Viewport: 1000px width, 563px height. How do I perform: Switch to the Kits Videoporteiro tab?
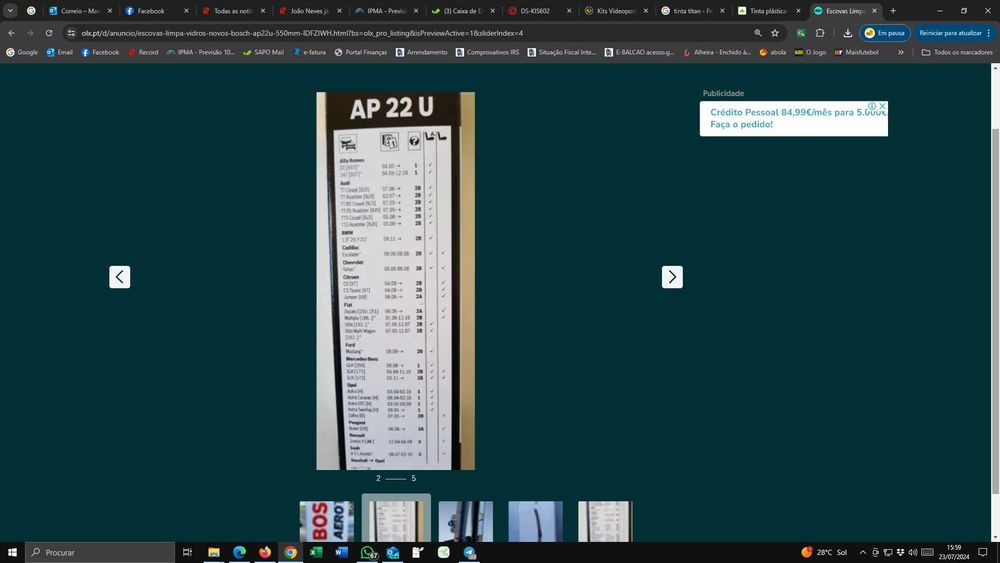coord(615,11)
